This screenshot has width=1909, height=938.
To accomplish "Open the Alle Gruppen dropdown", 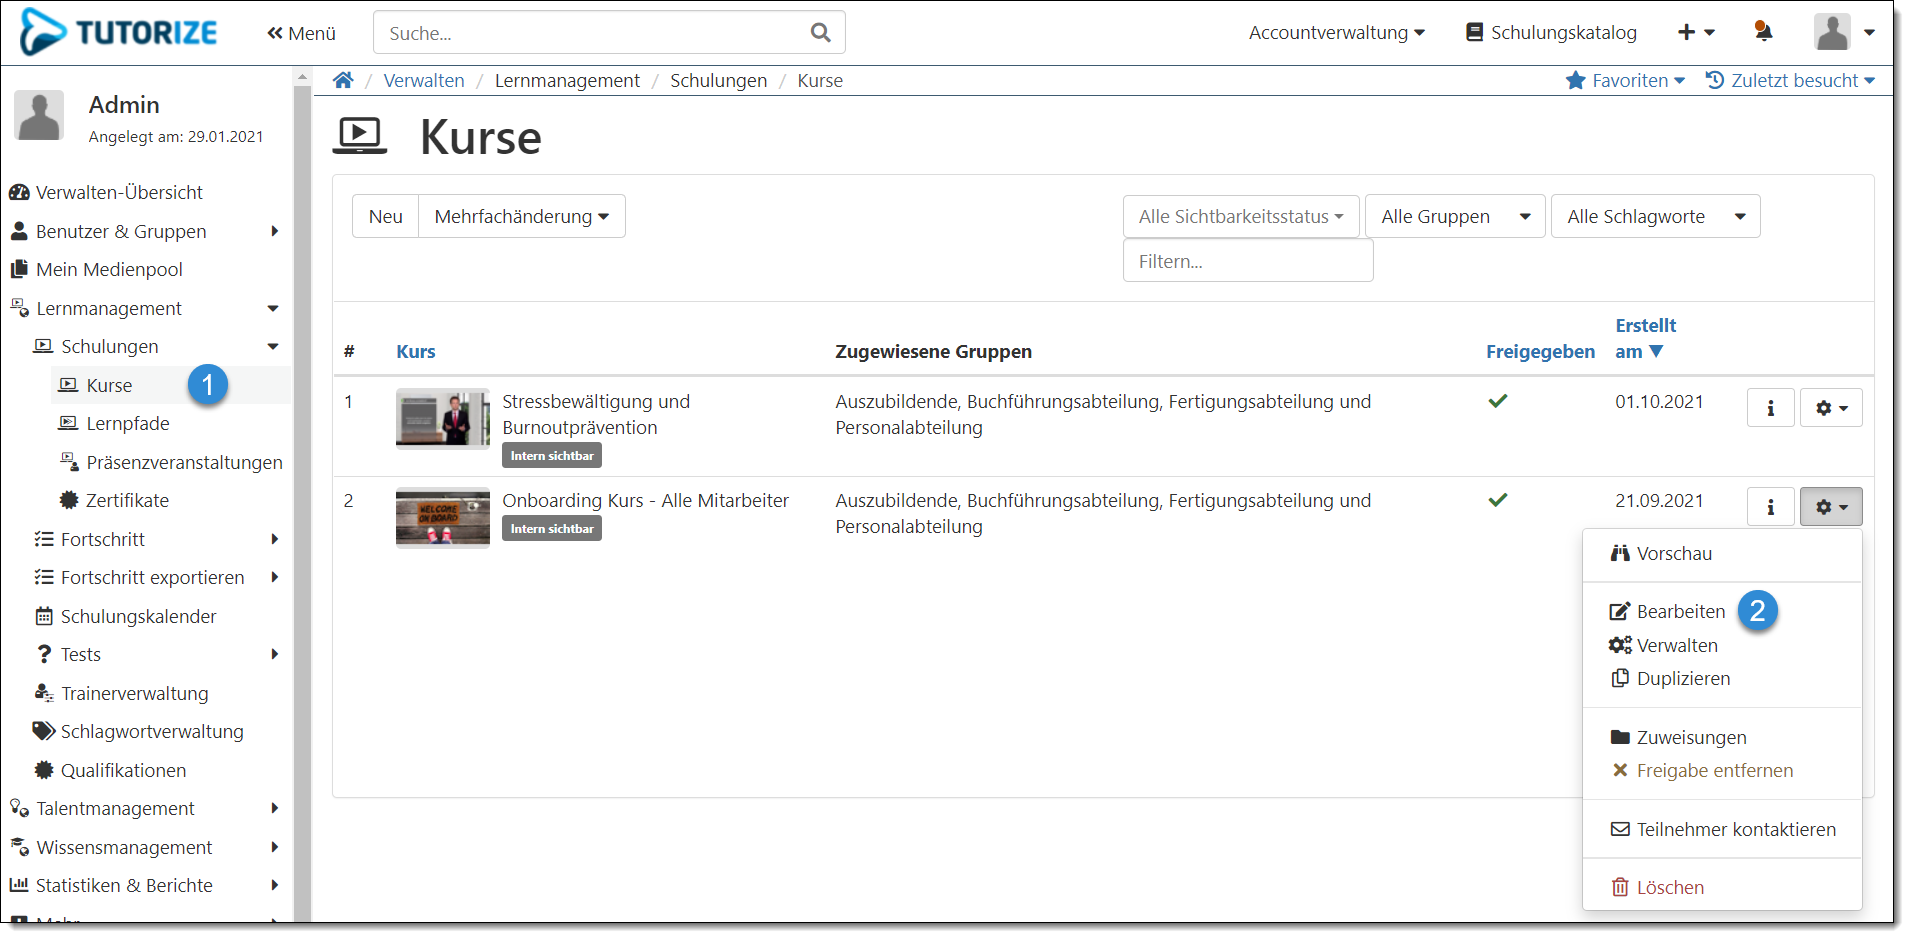I will pyautogui.click(x=1454, y=216).
